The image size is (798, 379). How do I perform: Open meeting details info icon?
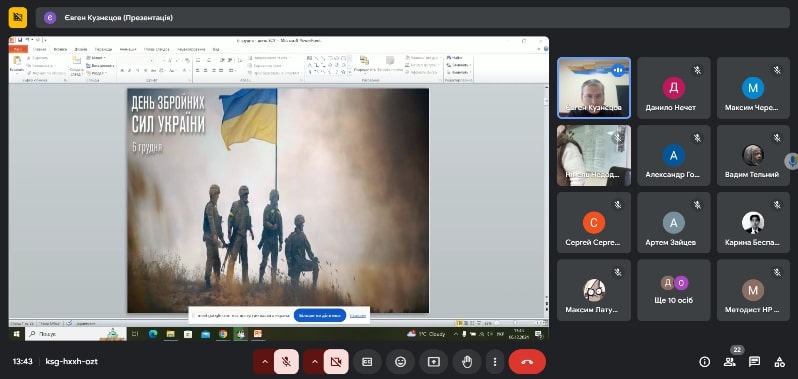click(x=704, y=362)
